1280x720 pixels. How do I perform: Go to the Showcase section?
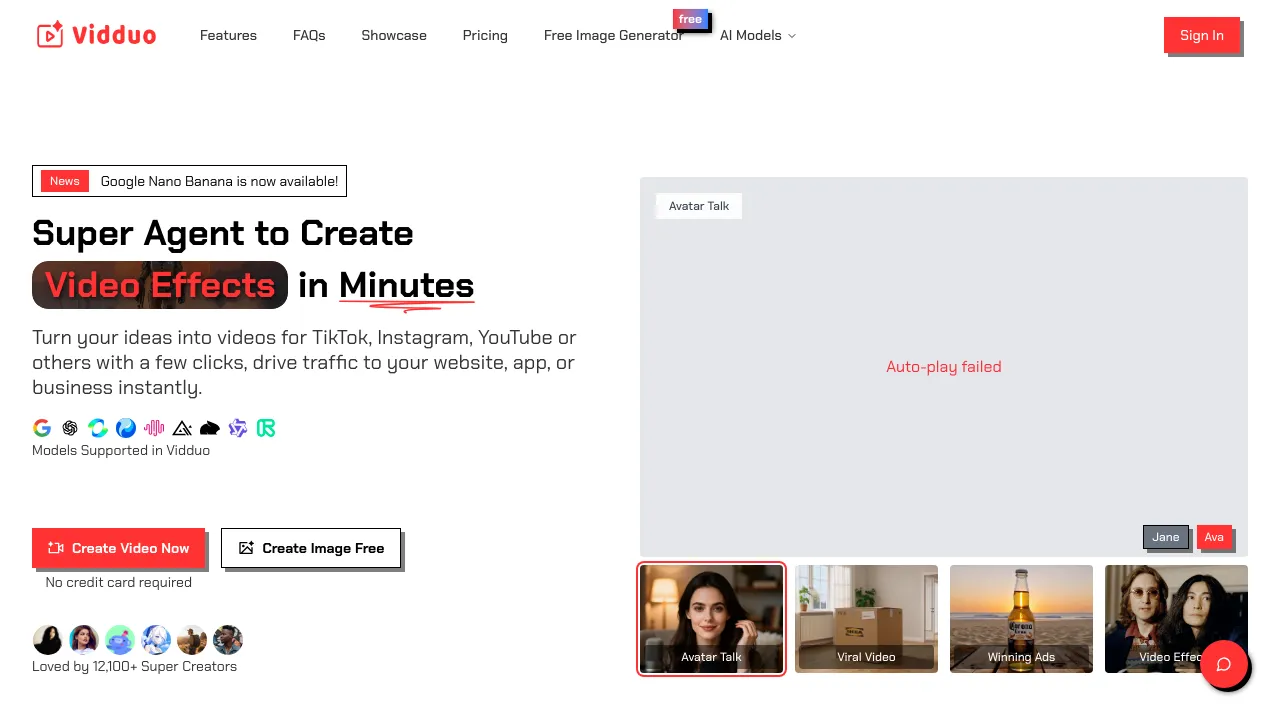(393, 35)
